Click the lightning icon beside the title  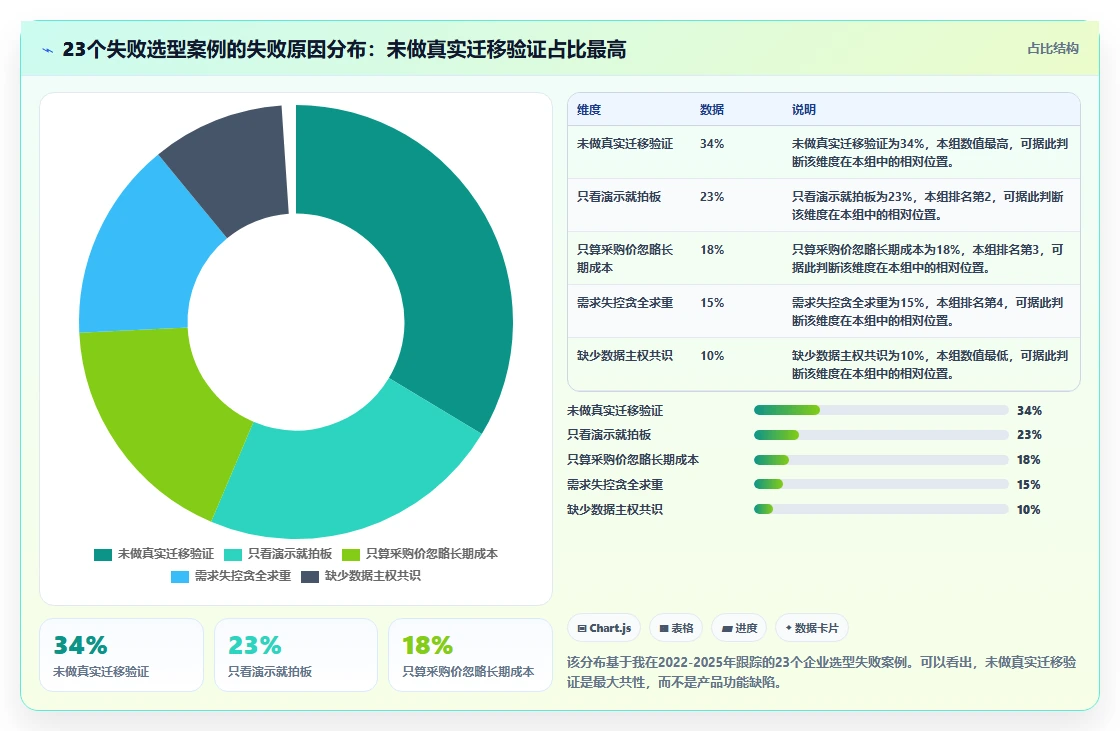(48, 50)
